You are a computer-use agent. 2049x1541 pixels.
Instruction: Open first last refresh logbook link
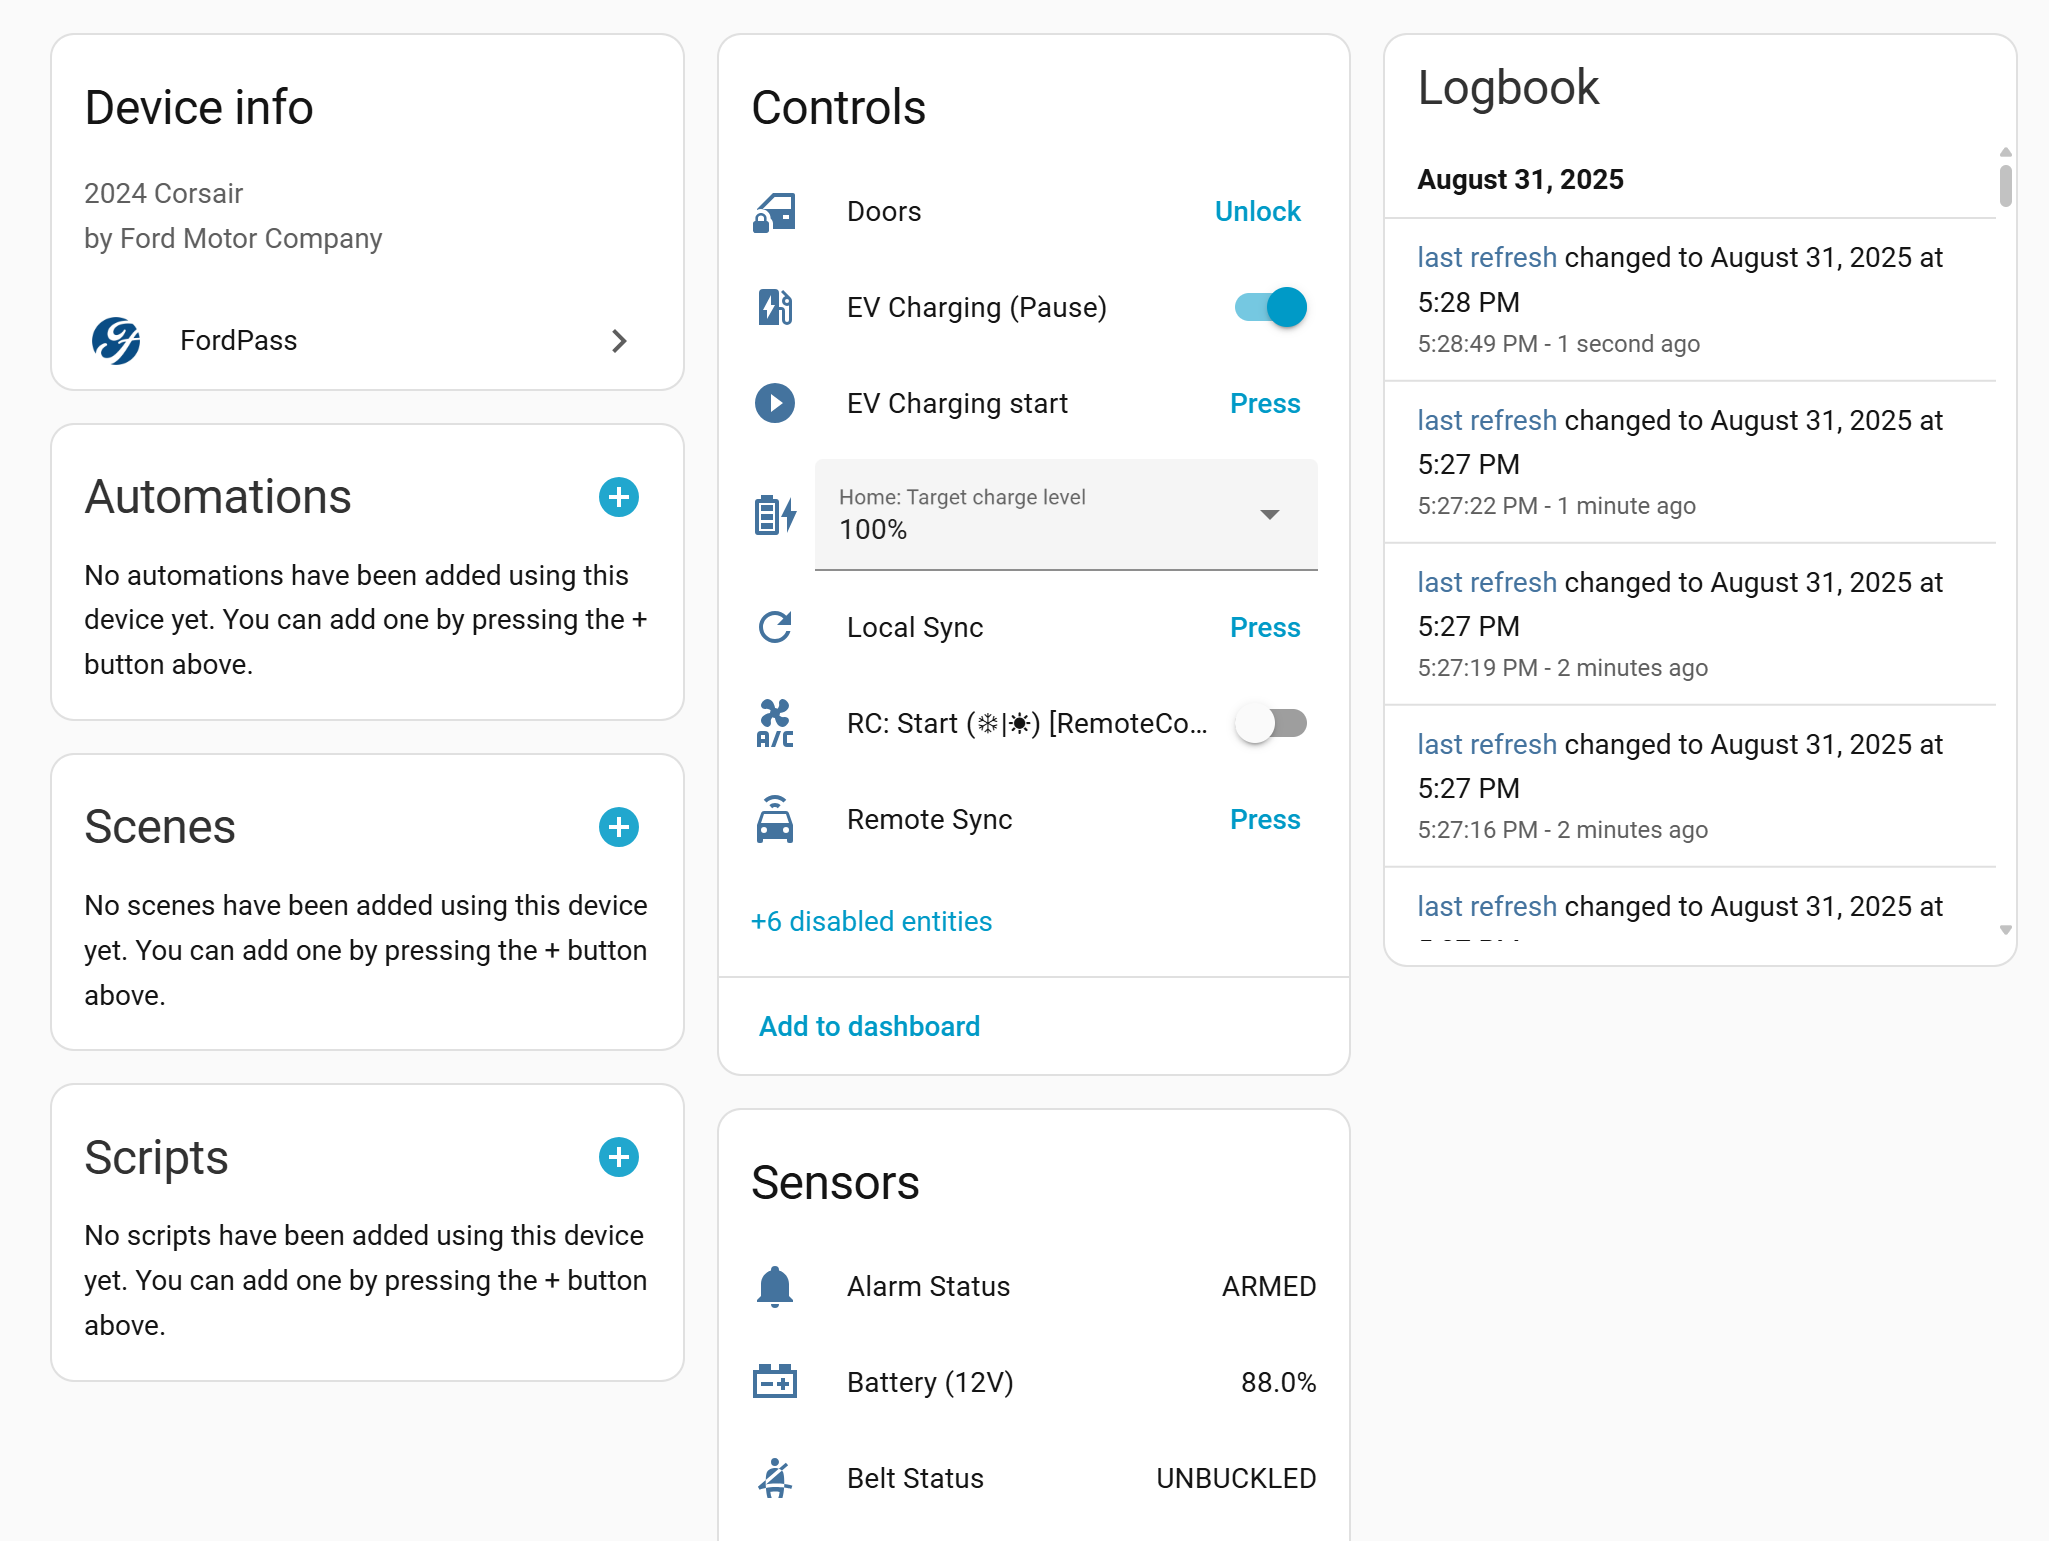(x=1486, y=257)
